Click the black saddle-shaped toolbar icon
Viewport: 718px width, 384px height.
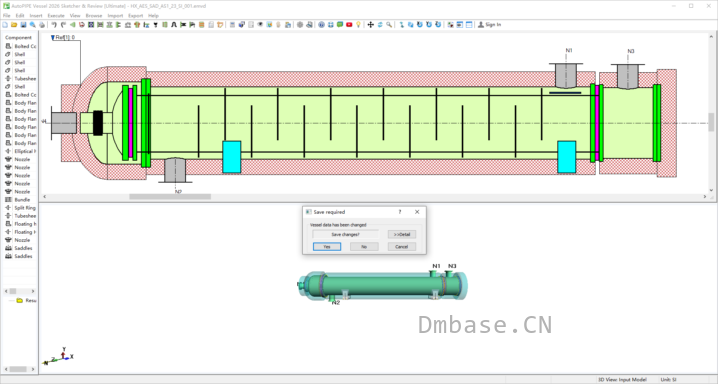[174, 25]
